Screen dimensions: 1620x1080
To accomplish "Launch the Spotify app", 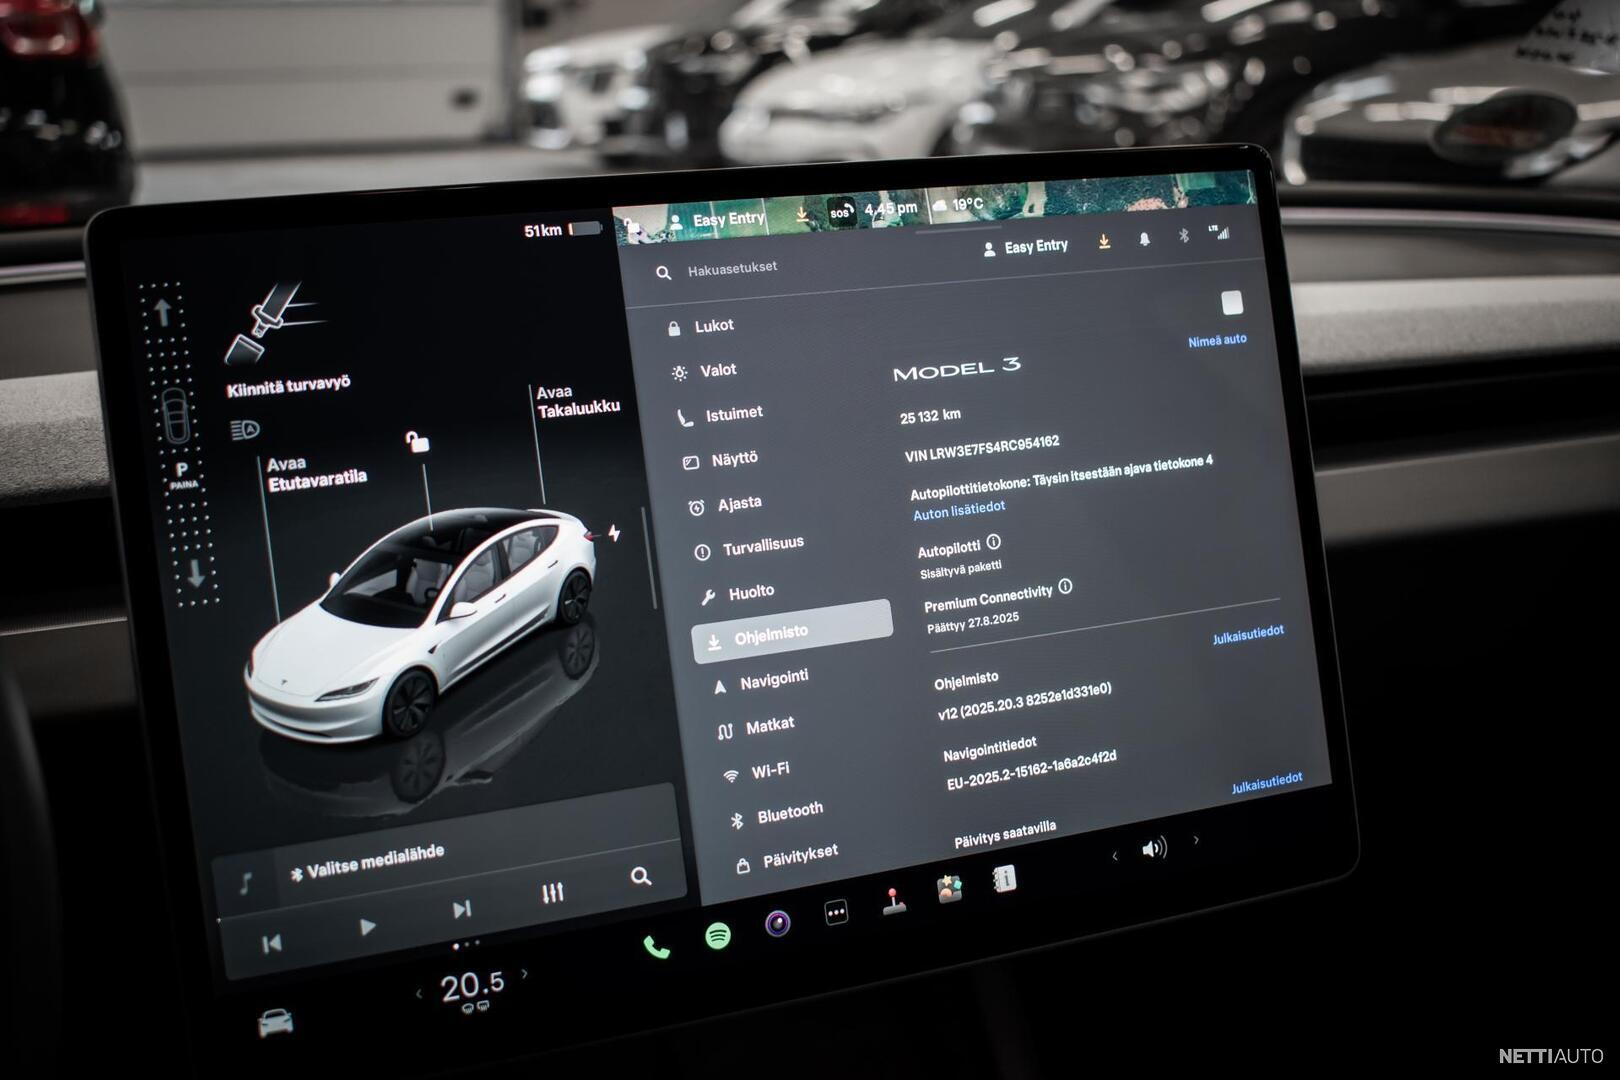I will point(717,936).
